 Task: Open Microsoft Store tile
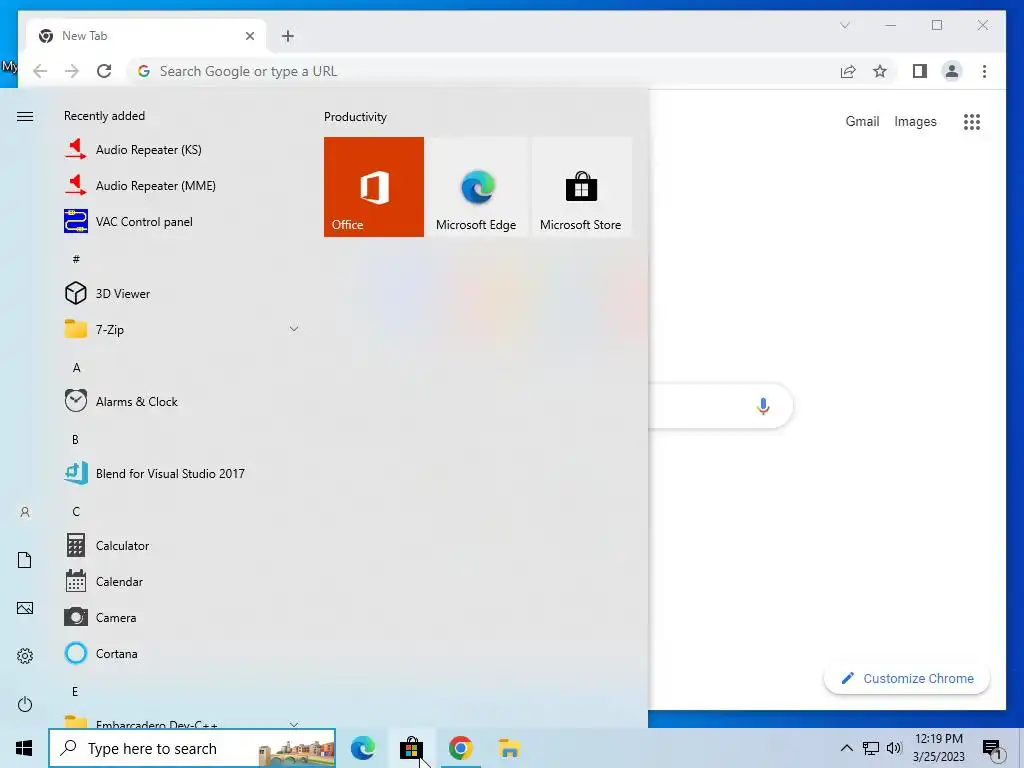point(581,187)
